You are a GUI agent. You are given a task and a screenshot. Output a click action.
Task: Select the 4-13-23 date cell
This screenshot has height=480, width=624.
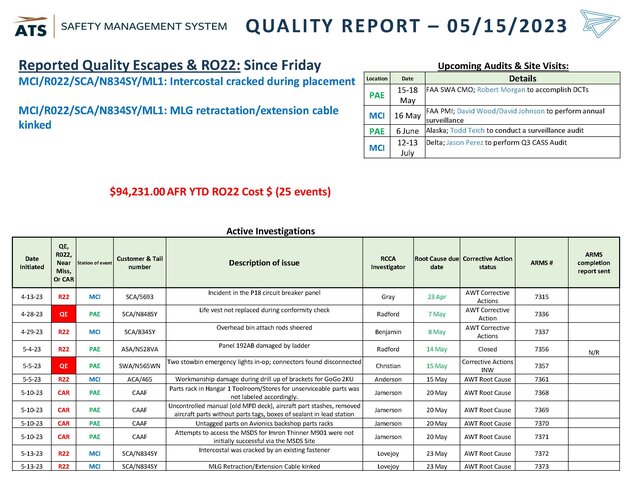(x=32, y=297)
